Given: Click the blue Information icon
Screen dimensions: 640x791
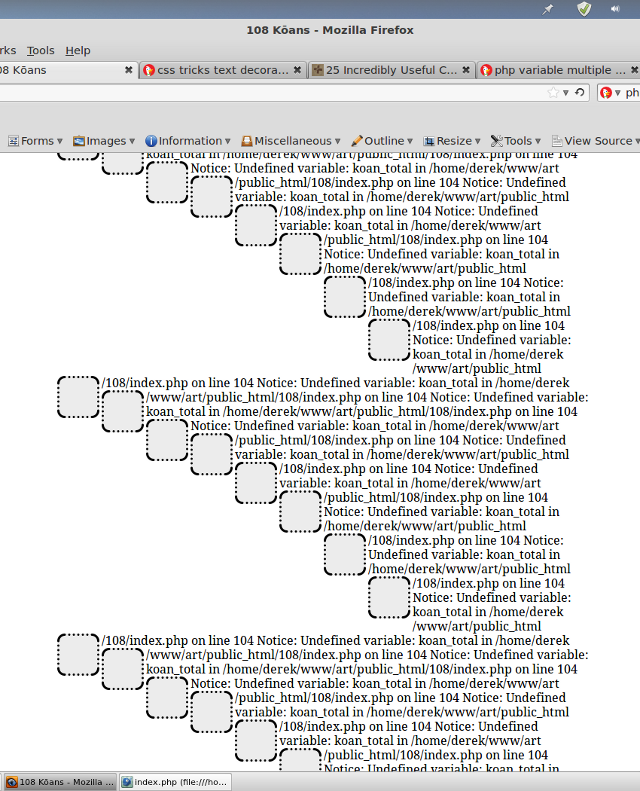Looking at the screenshot, I should tap(151, 141).
